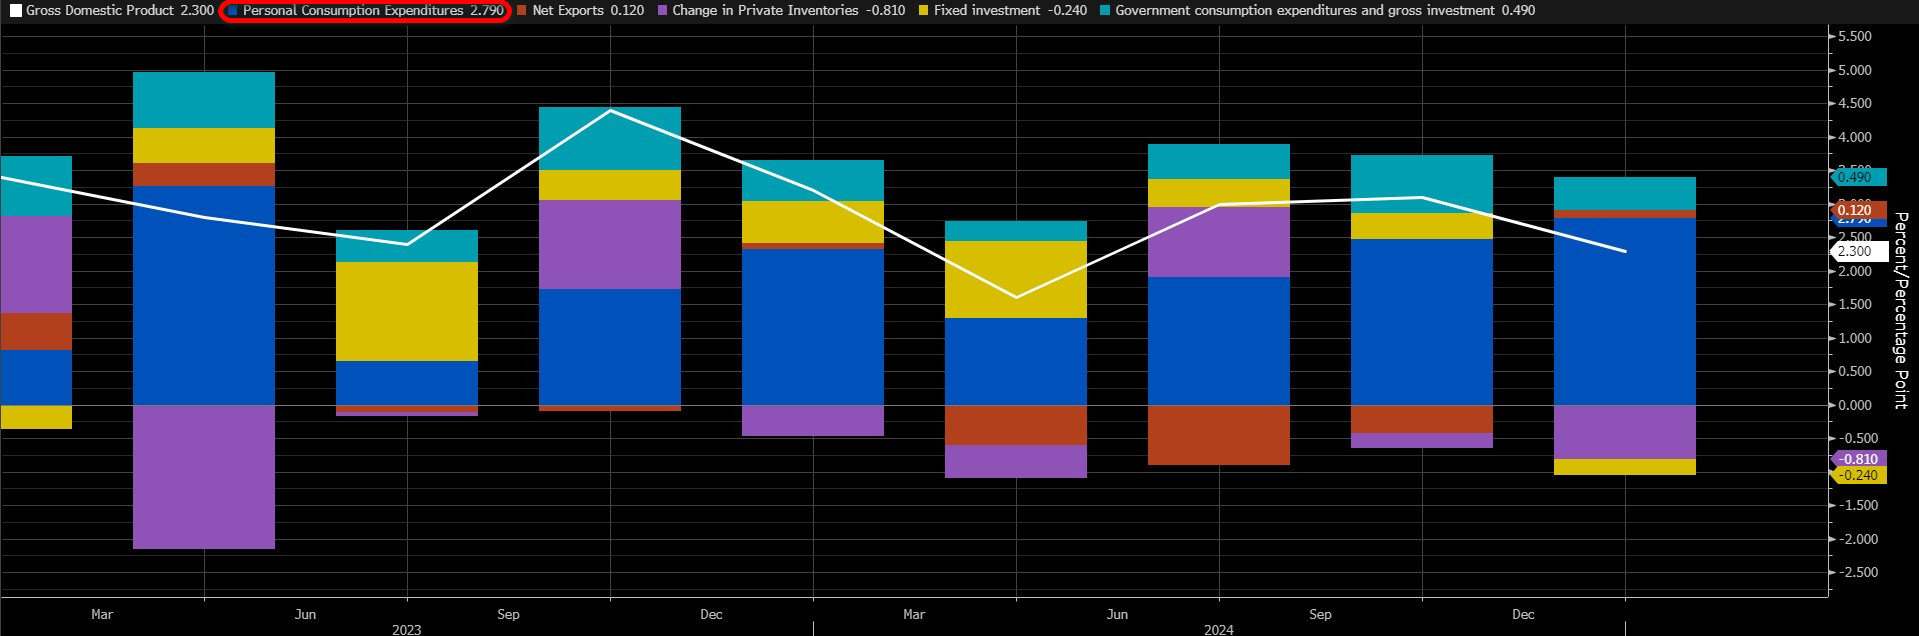Click the 5.000 y-axis tick label
Viewport: 1919px width, 636px height.
pyautogui.click(x=1855, y=71)
